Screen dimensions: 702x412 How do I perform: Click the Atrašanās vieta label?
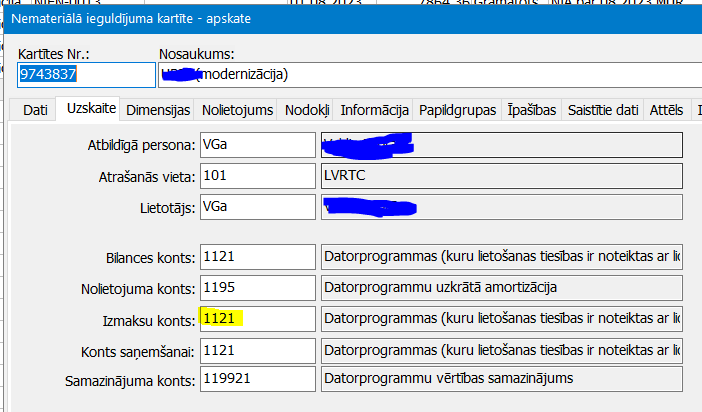click(147, 177)
